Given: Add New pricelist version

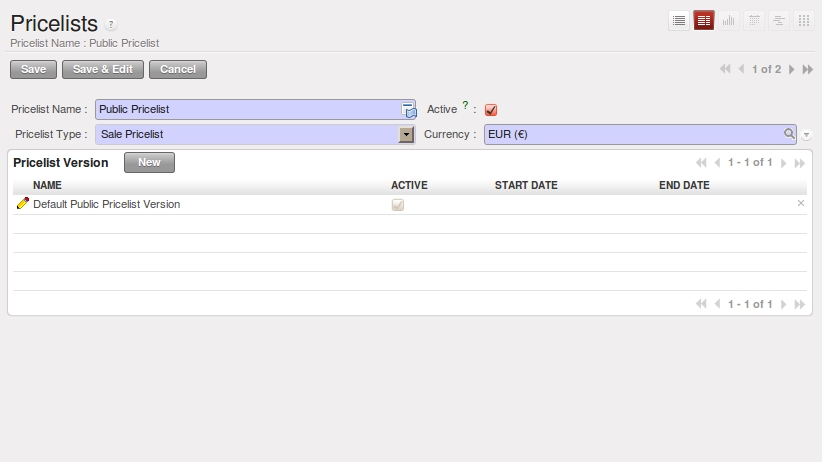Looking at the screenshot, I should click(x=149, y=162).
